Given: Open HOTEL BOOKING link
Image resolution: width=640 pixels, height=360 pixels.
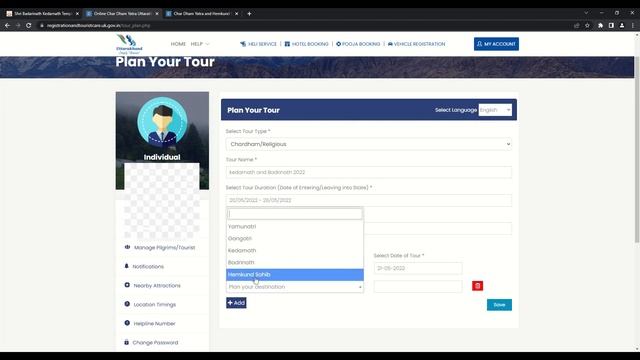Looking at the screenshot, I should pos(307,44).
